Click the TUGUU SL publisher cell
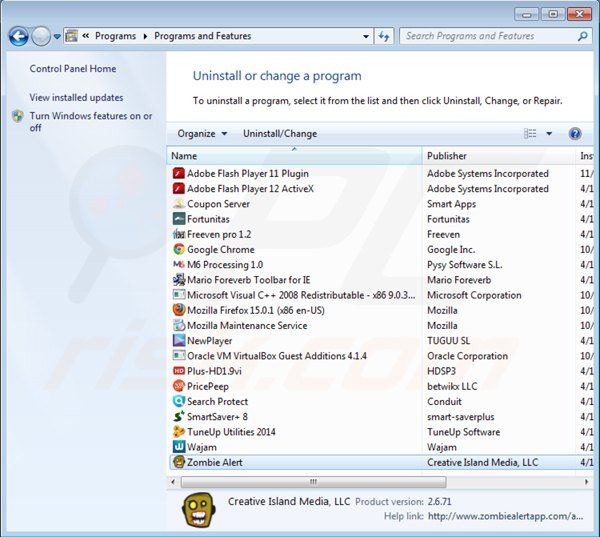The width and height of the screenshot is (600, 537). coord(448,341)
